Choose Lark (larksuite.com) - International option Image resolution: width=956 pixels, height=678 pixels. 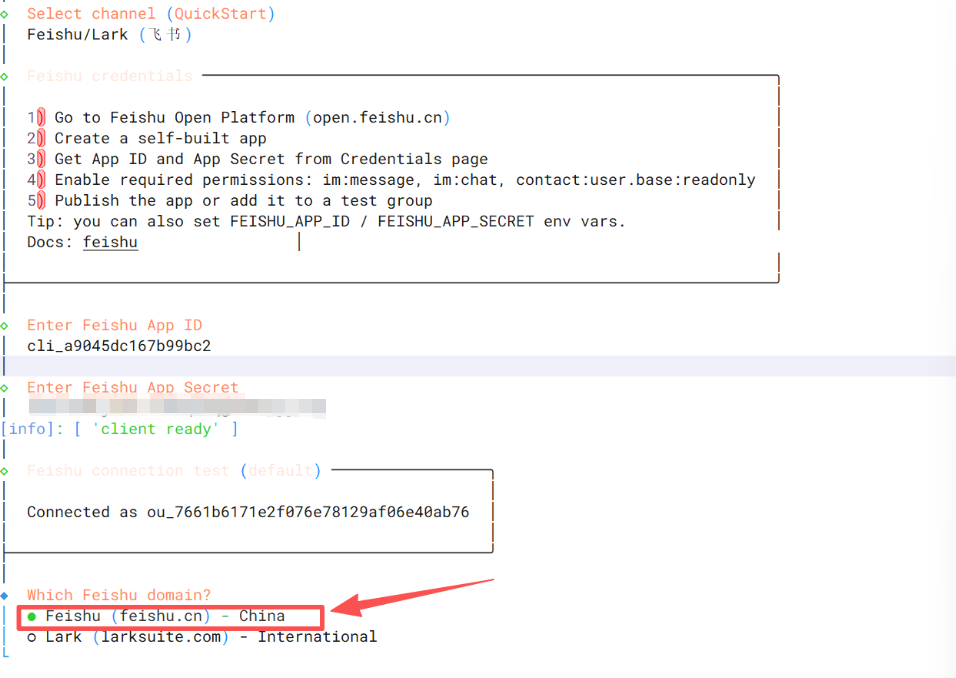point(202,637)
